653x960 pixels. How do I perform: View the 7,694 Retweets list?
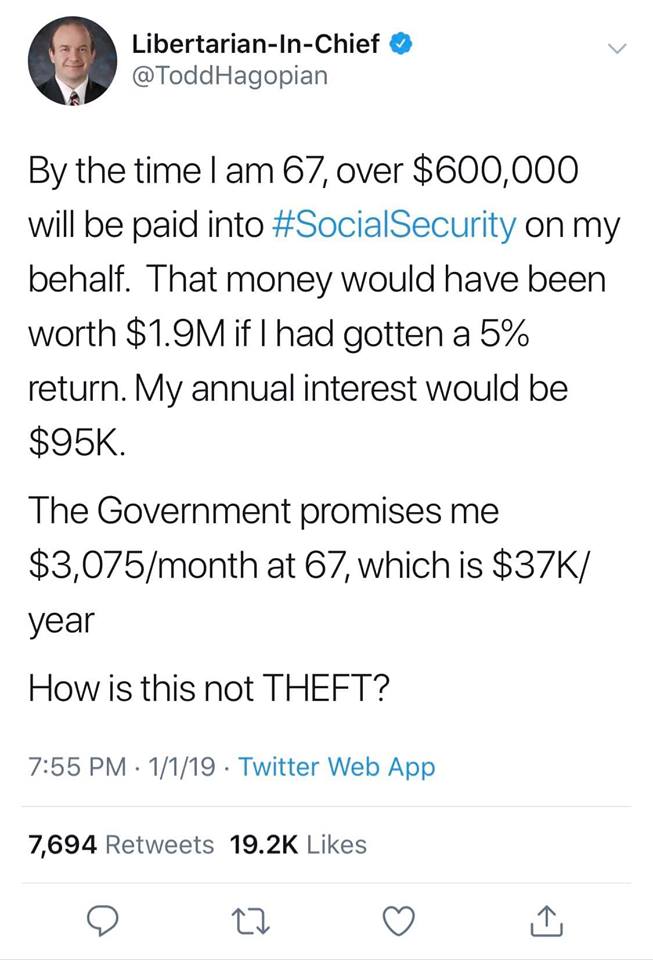point(121,845)
